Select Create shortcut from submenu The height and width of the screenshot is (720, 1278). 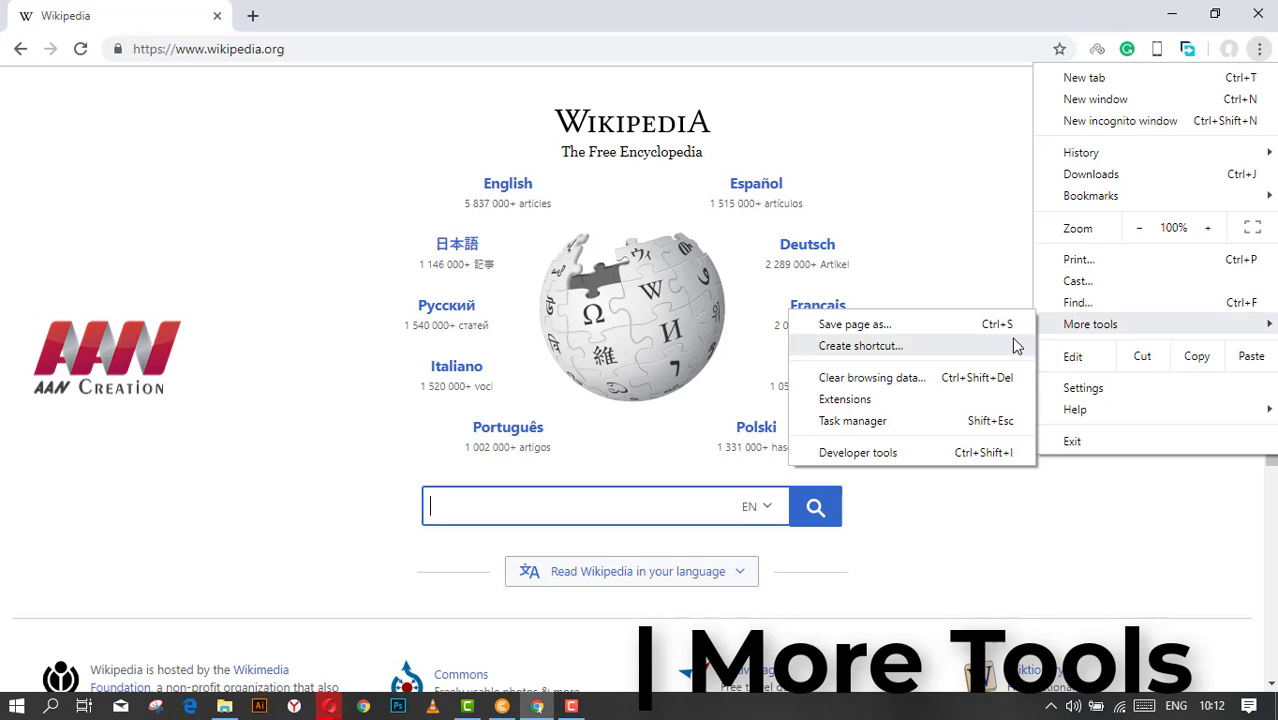(860, 346)
